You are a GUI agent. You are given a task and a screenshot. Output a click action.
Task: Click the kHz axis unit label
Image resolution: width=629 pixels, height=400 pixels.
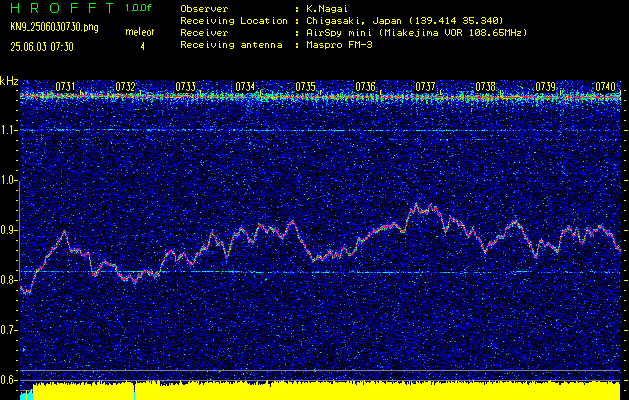(9, 81)
